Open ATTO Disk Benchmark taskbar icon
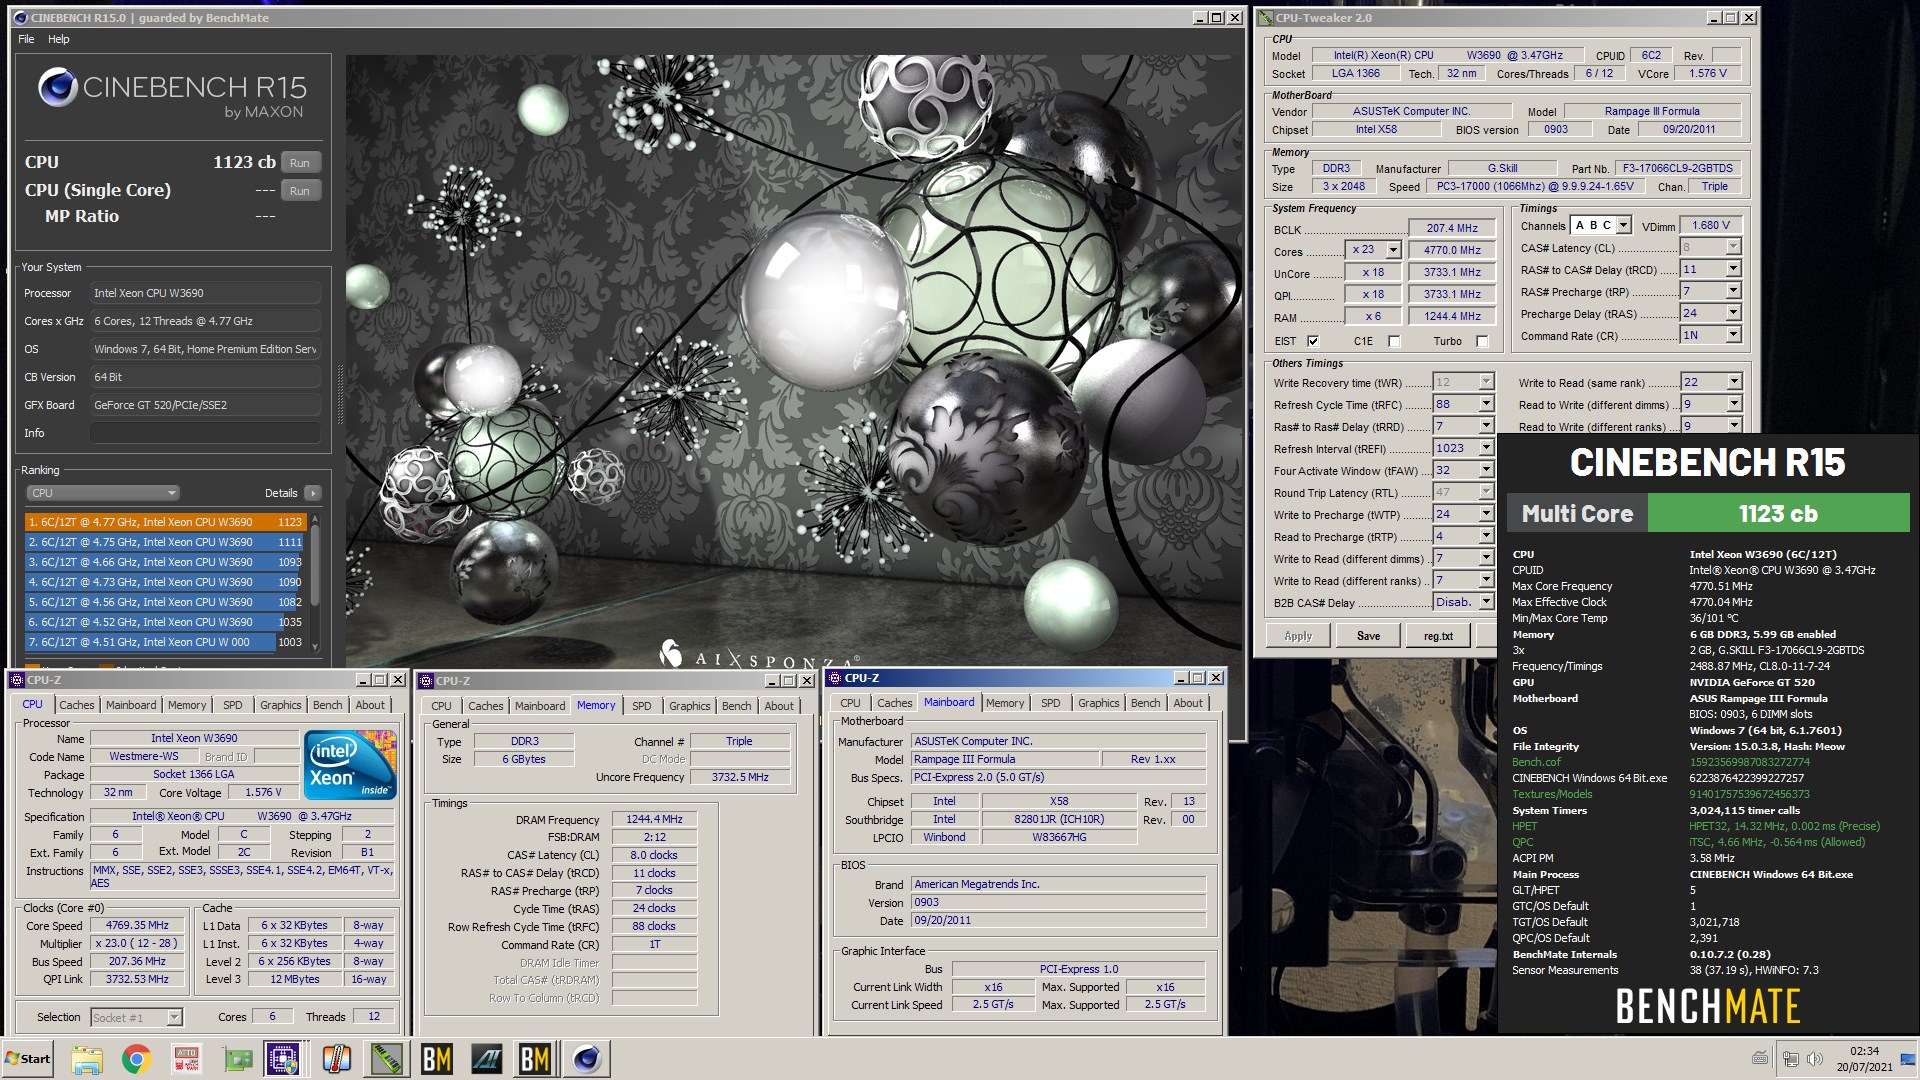 coord(187,1059)
